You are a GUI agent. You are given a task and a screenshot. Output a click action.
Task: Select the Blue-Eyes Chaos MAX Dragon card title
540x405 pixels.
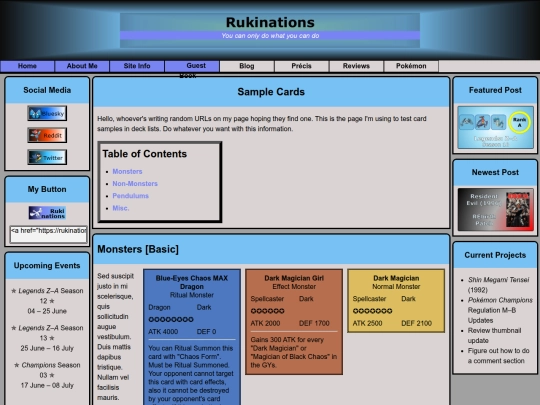pos(191,282)
